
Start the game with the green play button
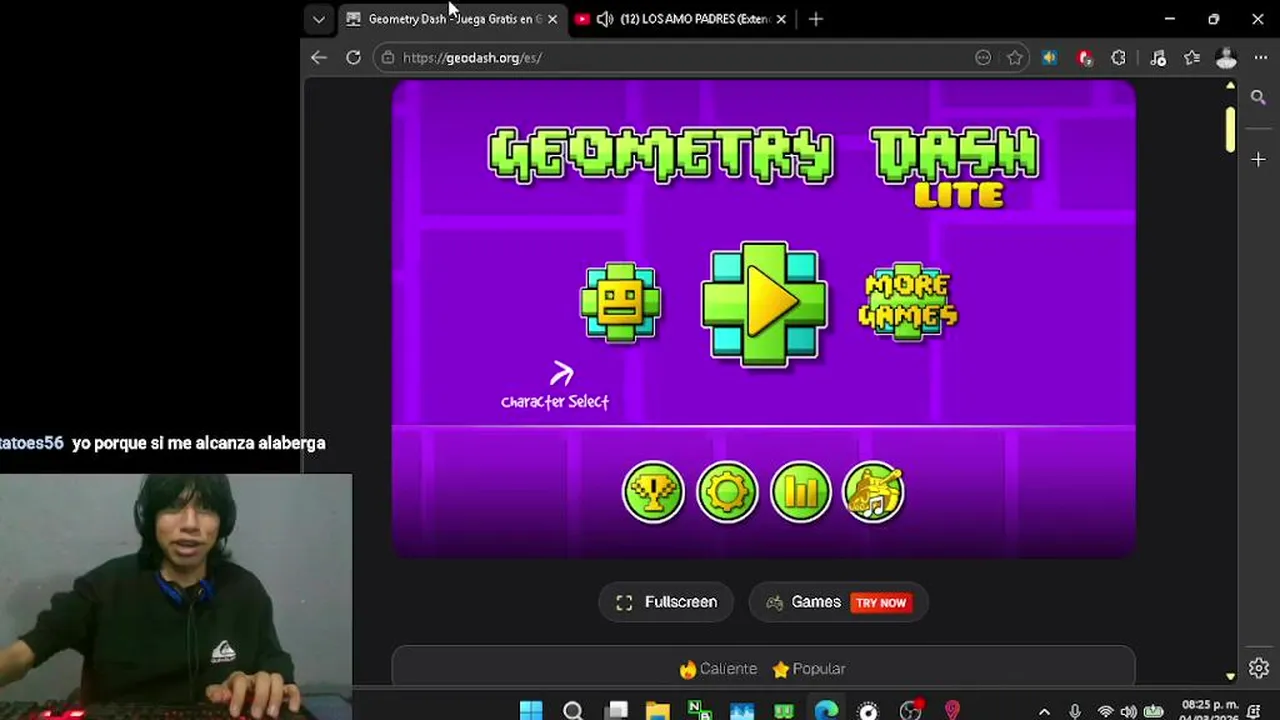(764, 303)
